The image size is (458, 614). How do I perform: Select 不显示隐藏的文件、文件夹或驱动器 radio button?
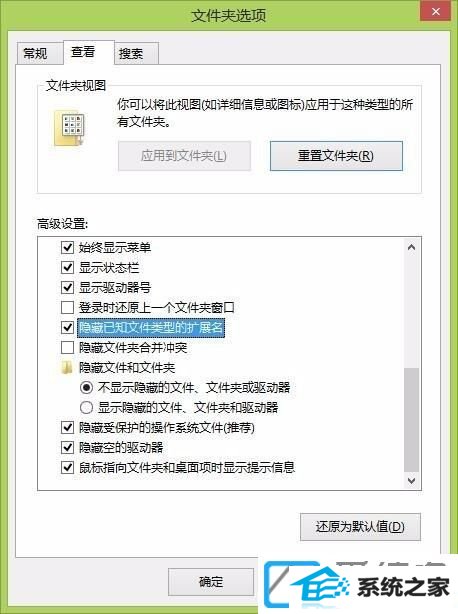[86, 387]
